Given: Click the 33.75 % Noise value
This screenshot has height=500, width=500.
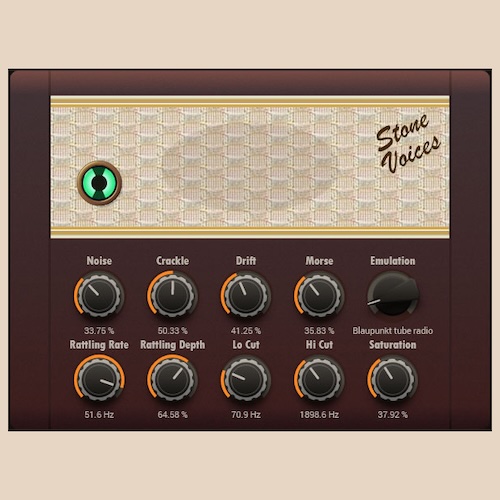Looking at the screenshot, I should (99, 331).
